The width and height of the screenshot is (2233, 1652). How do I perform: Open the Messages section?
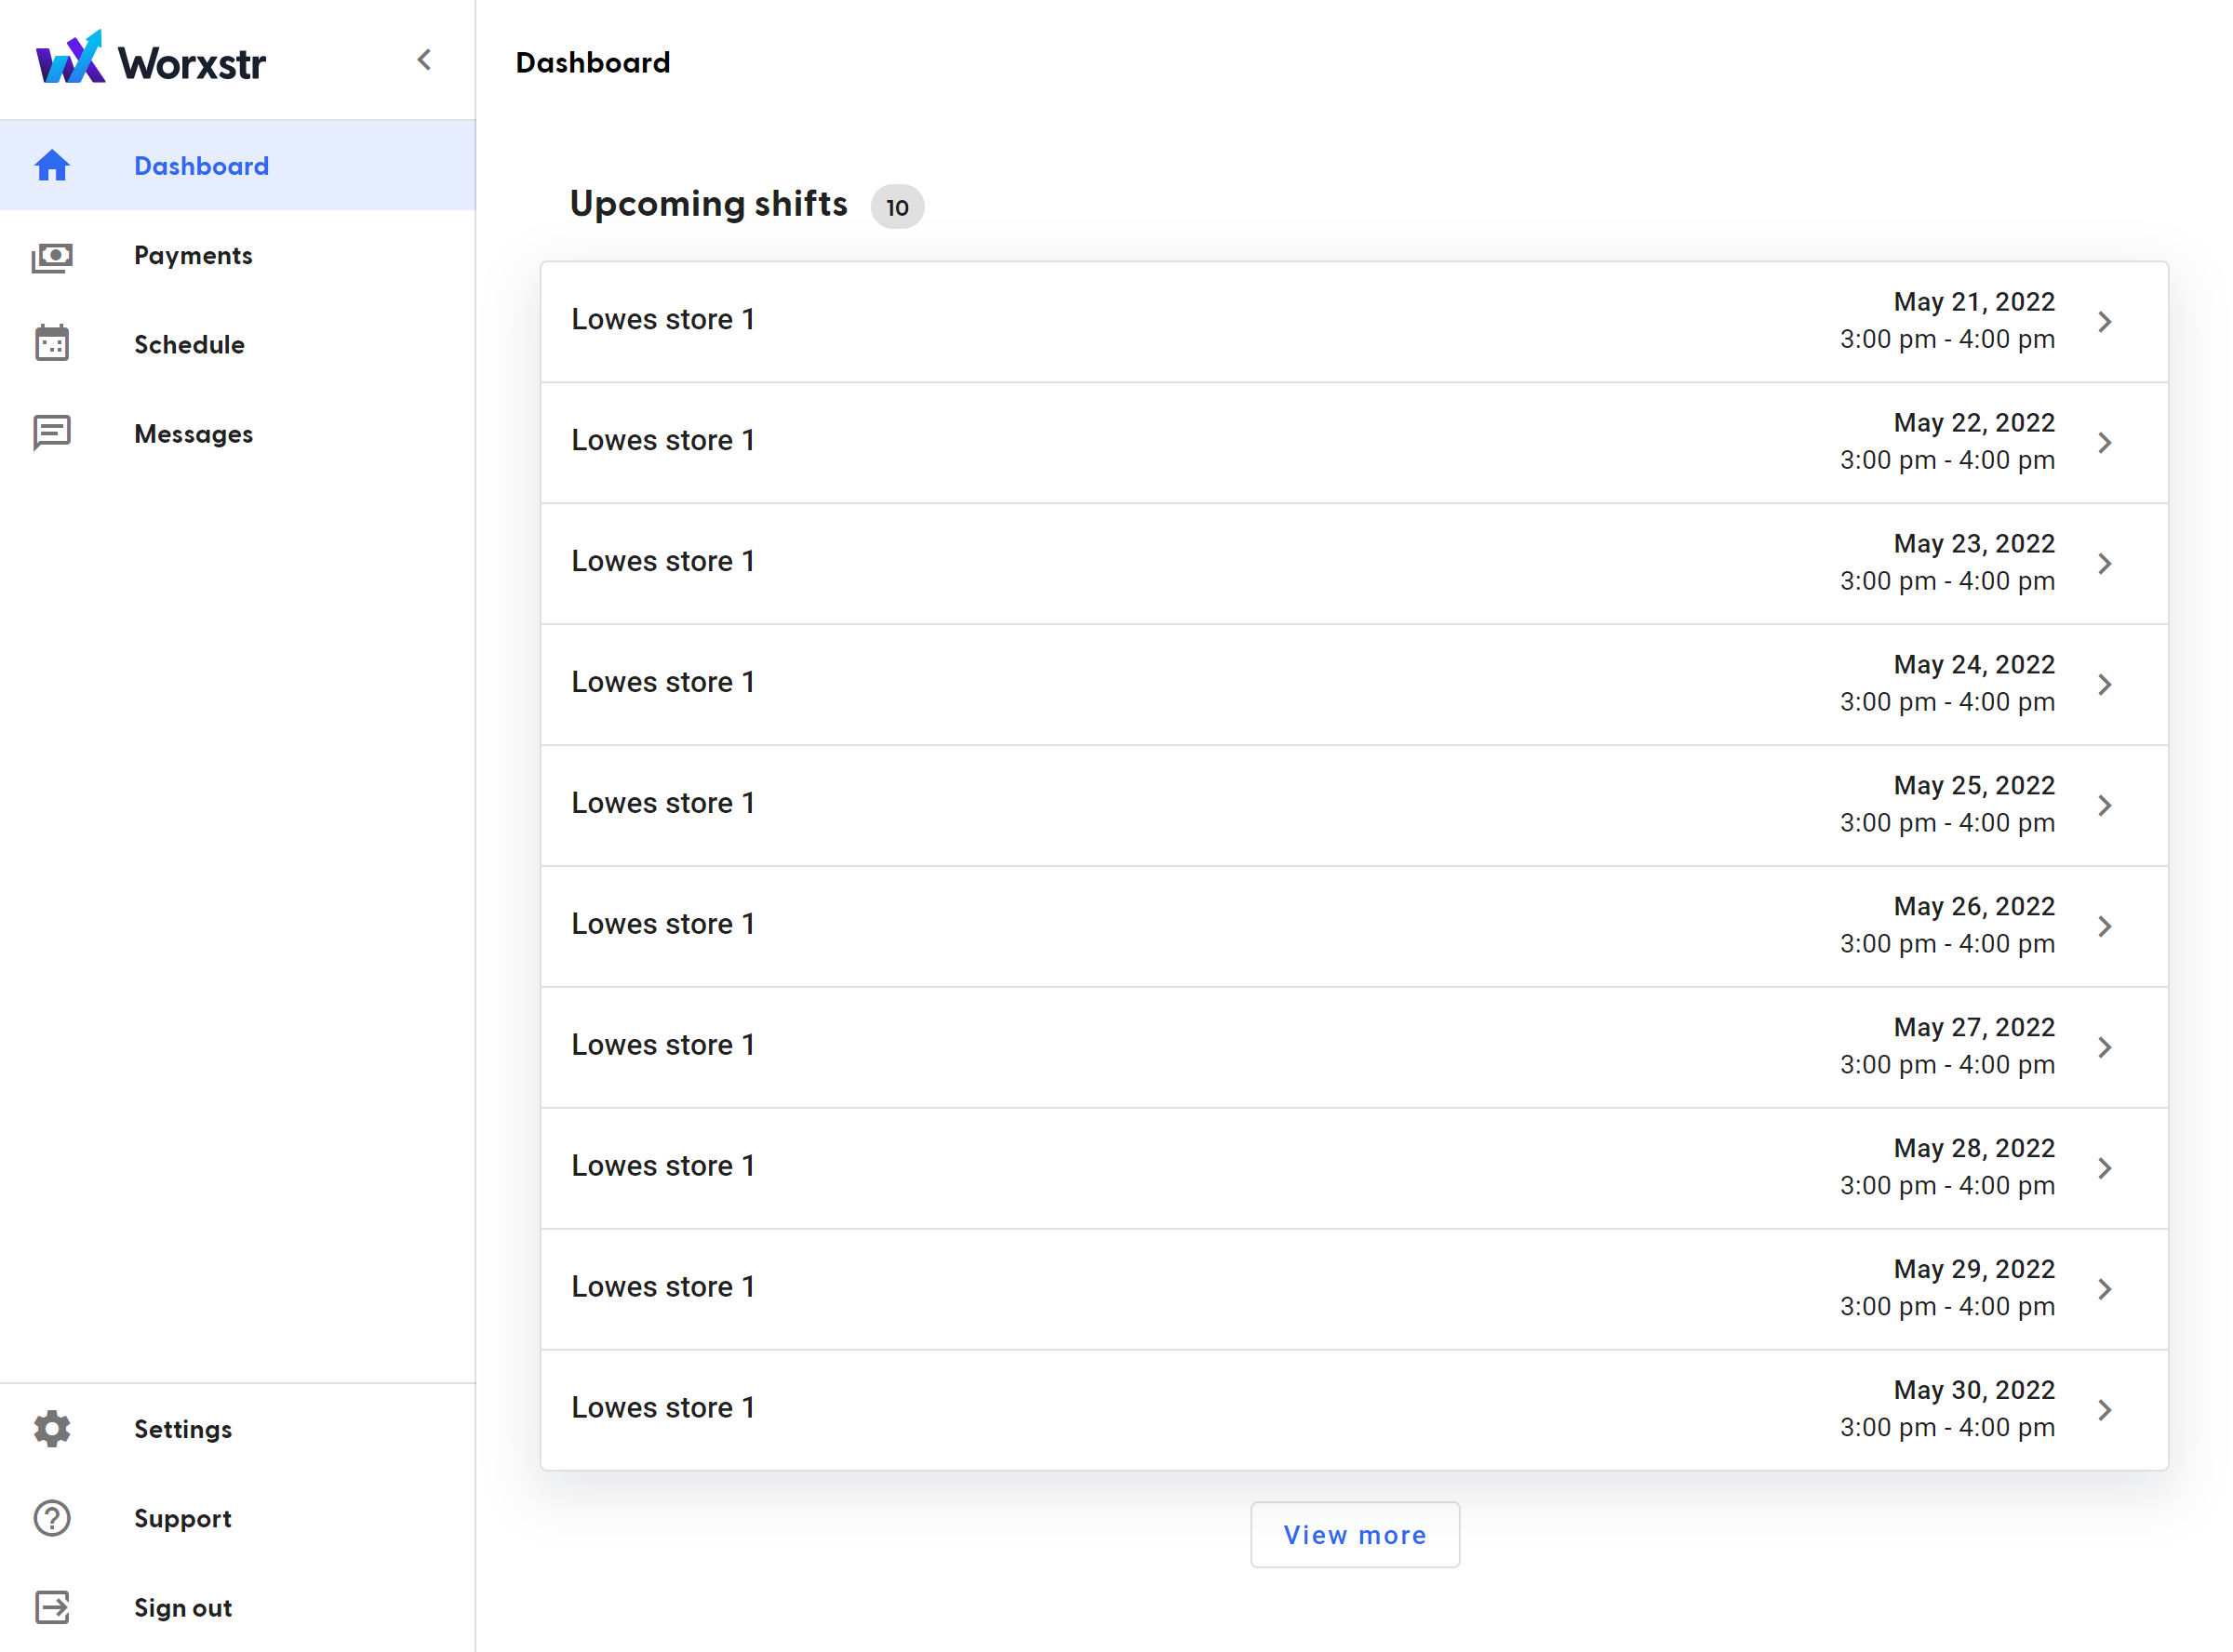193,434
